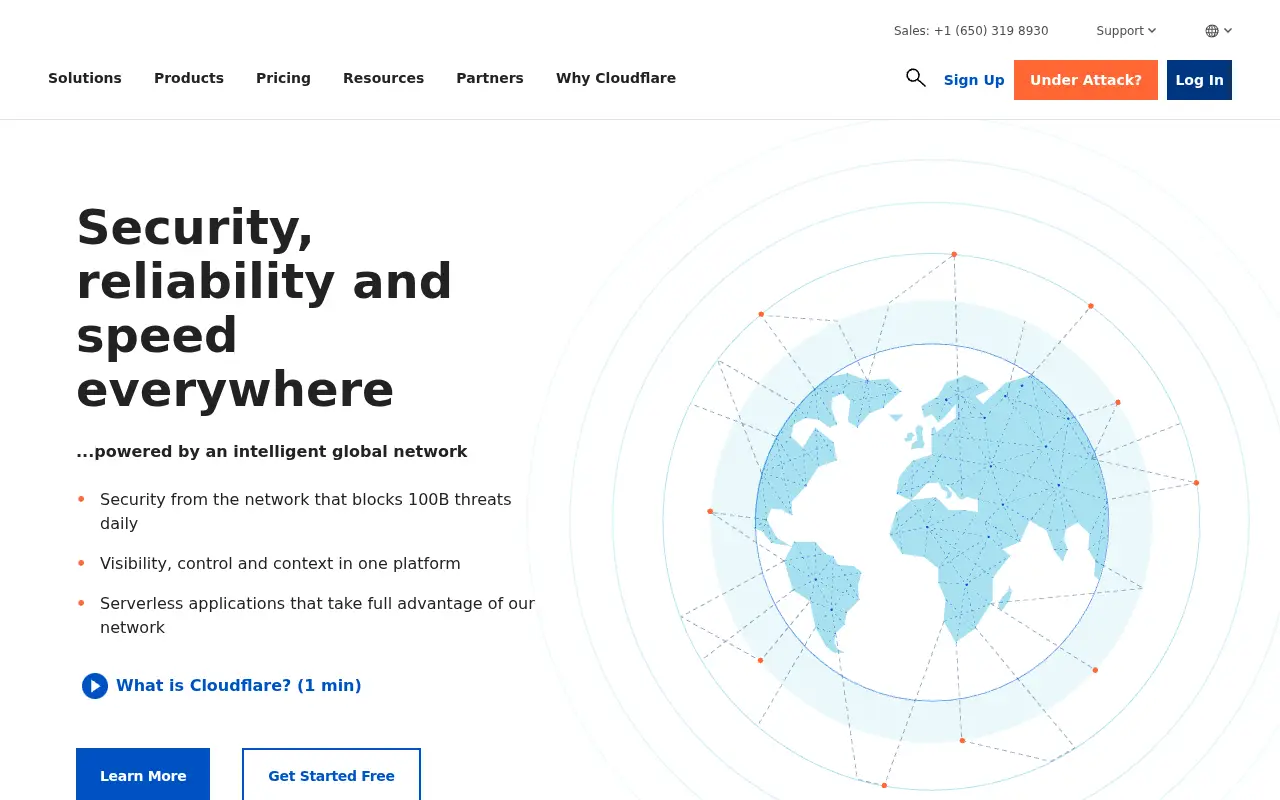
Task: Call the sales number +1 (650) 319 8930
Action: (991, 31)
